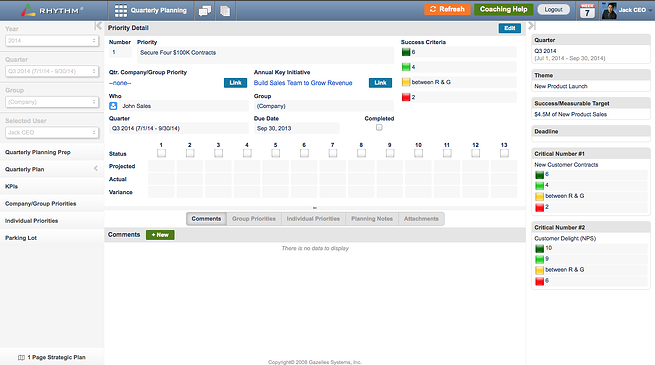655x365 pixels.
Task: Click red Critical Number #1 flag
Action: [539, 208]
